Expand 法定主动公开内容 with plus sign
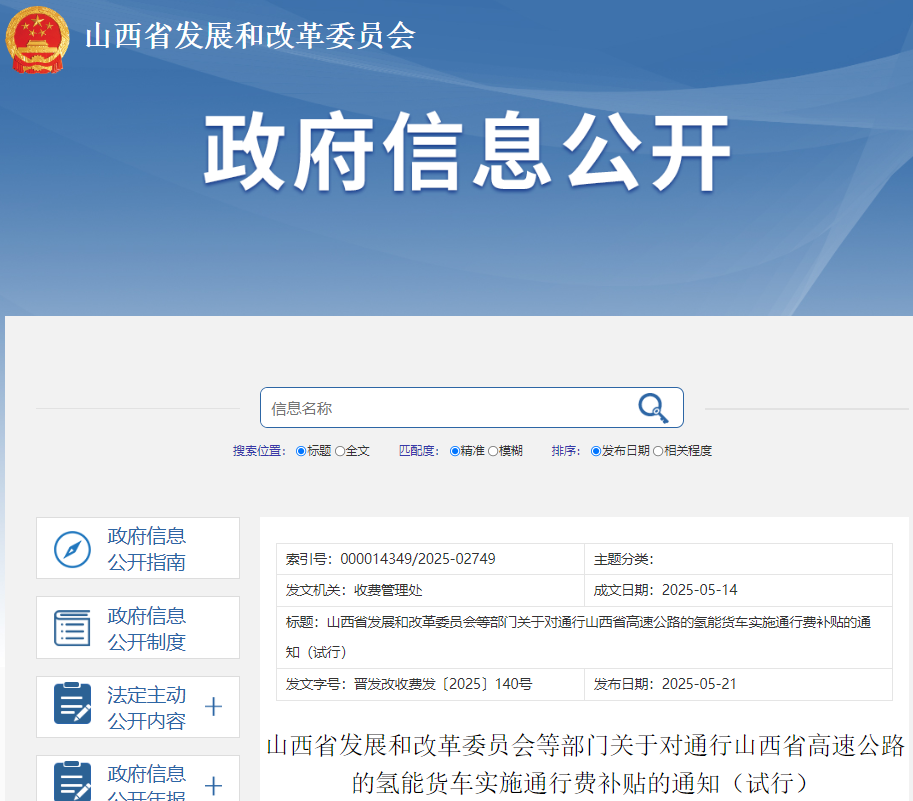The height and width of the screenshot is (801, 913). (x=213, y=707)
